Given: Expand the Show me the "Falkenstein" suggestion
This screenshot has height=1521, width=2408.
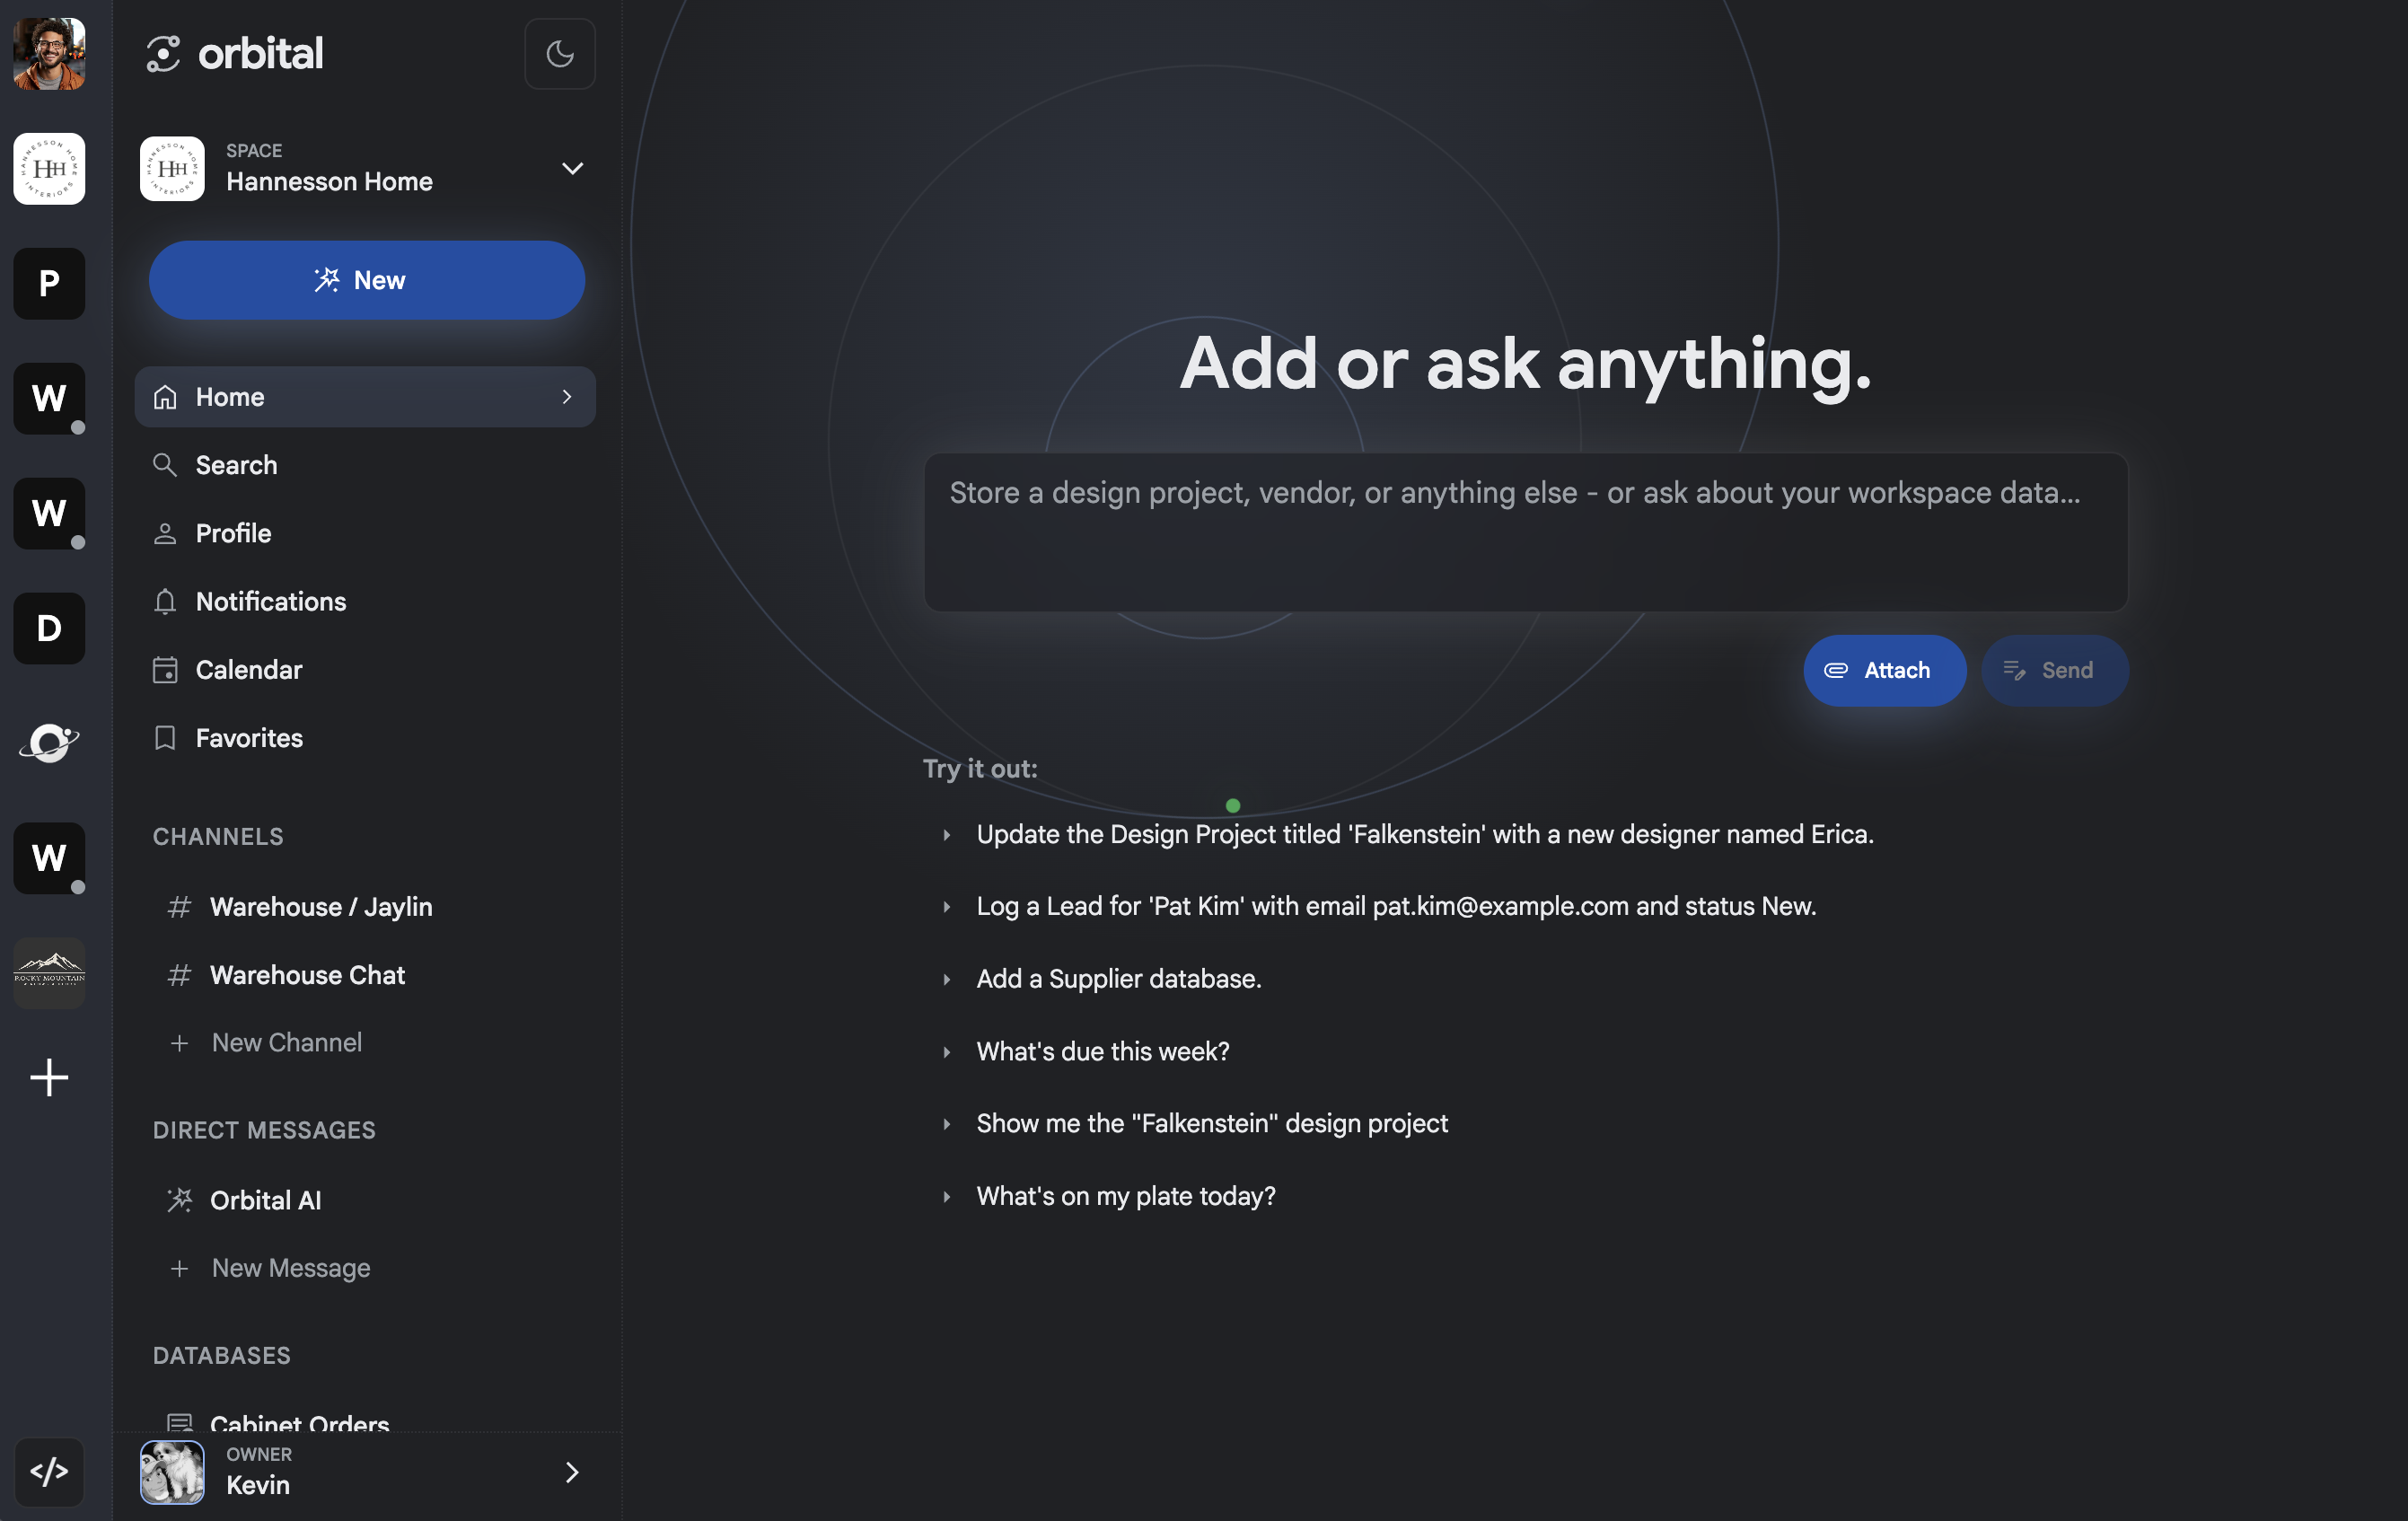Looking at the screenshot, I should coord(947,1124).
